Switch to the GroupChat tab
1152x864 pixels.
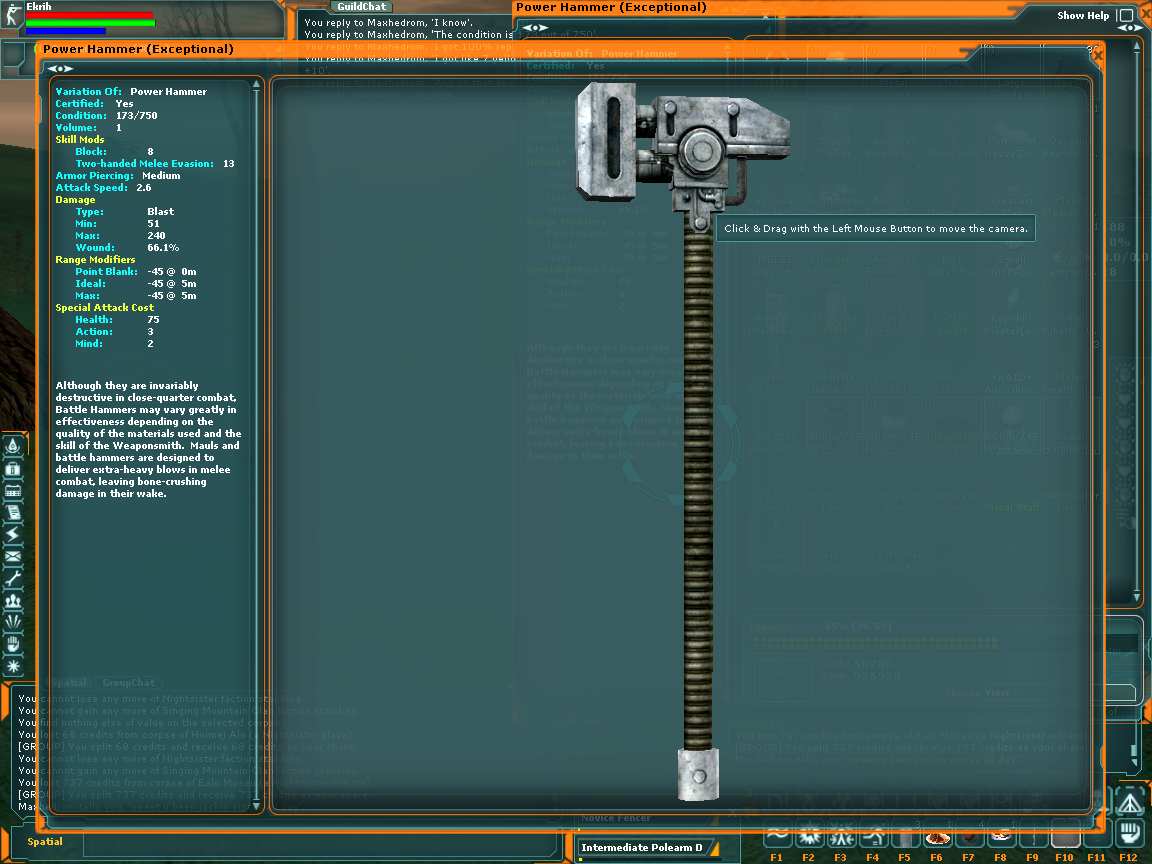[129, 683]
